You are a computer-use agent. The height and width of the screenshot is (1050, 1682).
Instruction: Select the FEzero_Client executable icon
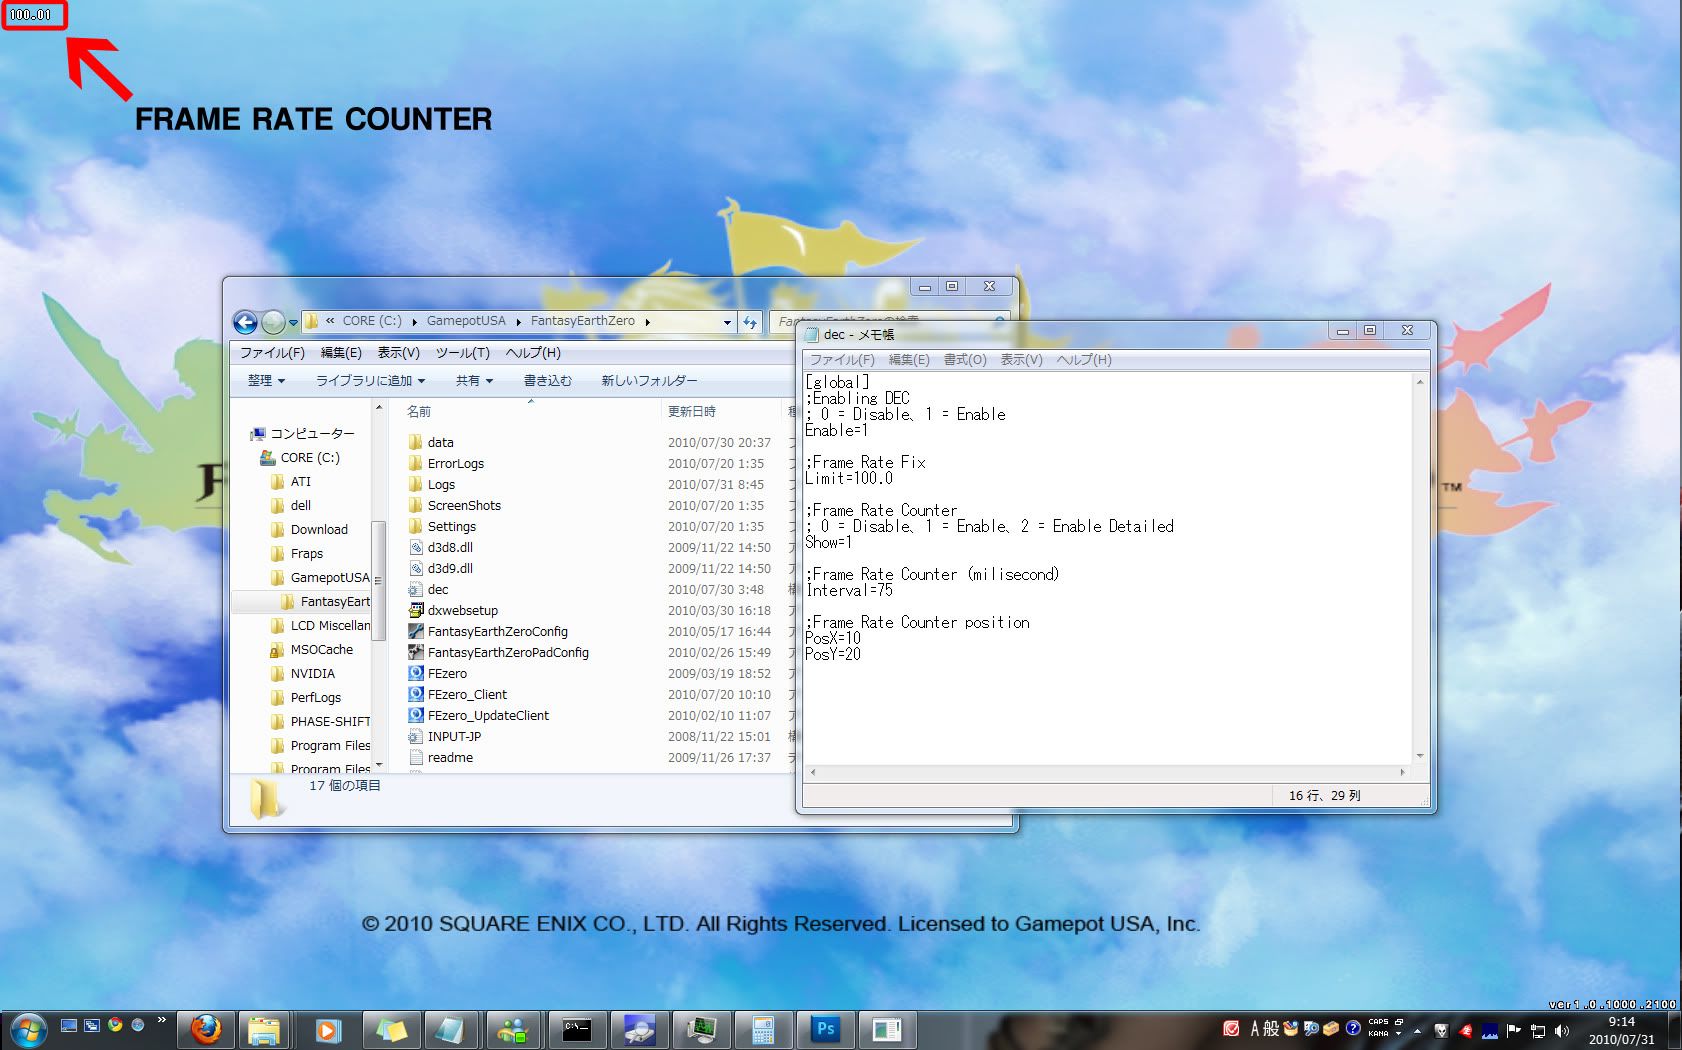click(416, 694)
